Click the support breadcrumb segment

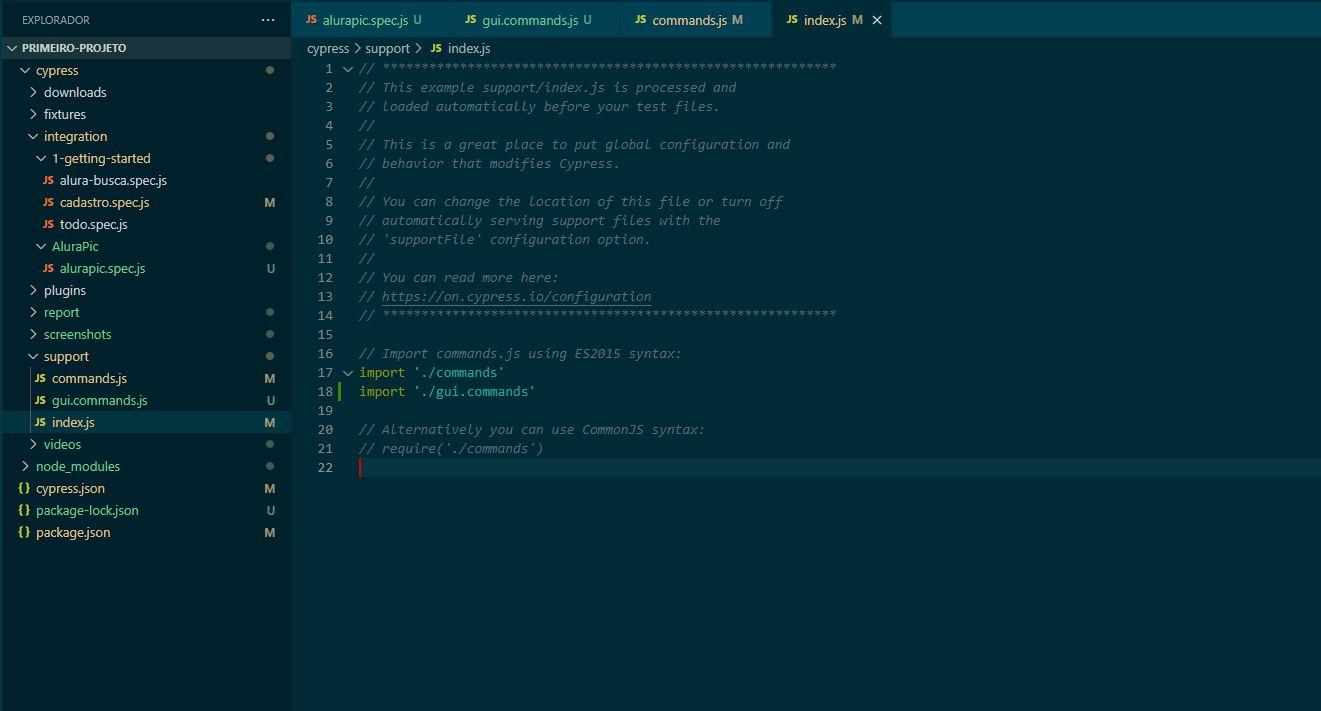click(x=388, y=48)
